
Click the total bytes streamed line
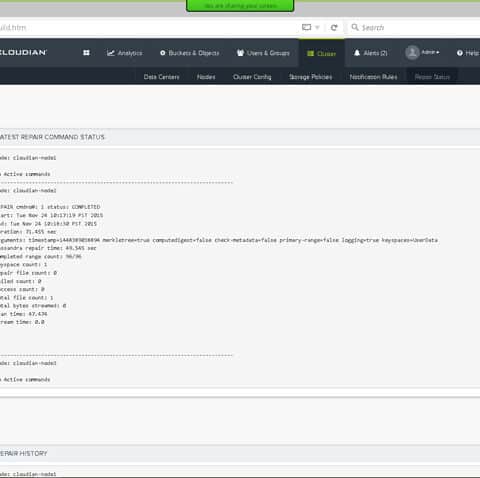pyautogui.click(x=33, y=306)
